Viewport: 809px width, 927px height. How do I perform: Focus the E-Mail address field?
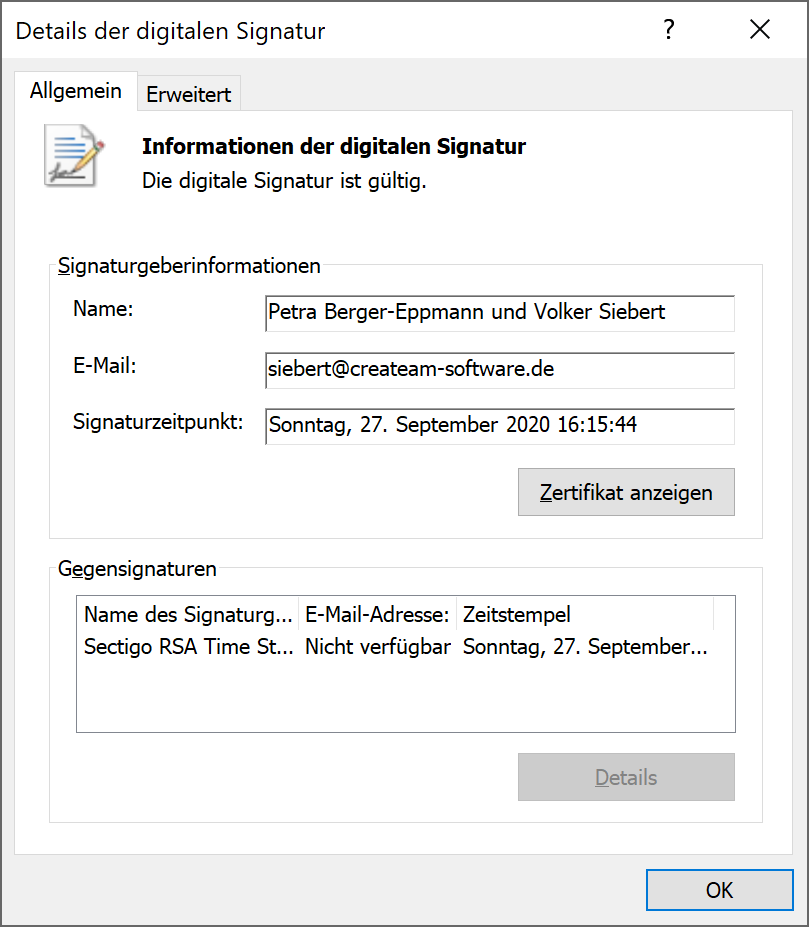(x=499, y=369)
